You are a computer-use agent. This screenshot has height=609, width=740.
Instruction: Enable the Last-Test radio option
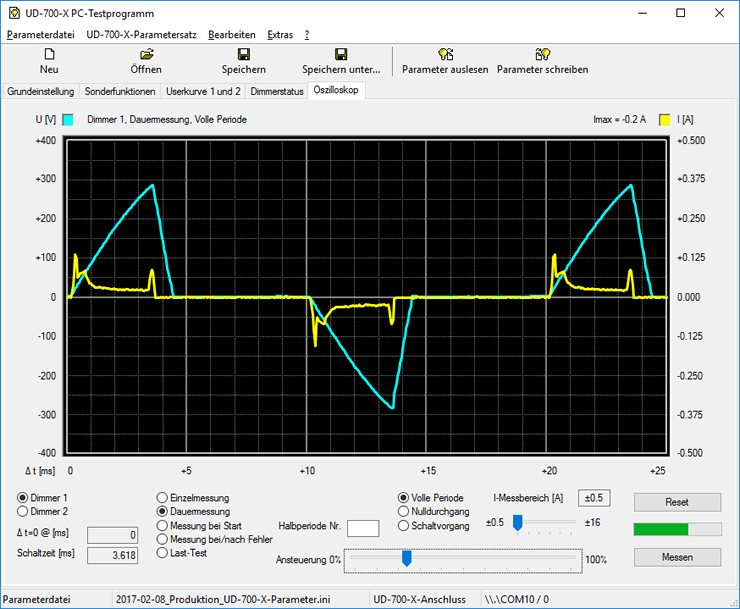[x=163, y=552]
